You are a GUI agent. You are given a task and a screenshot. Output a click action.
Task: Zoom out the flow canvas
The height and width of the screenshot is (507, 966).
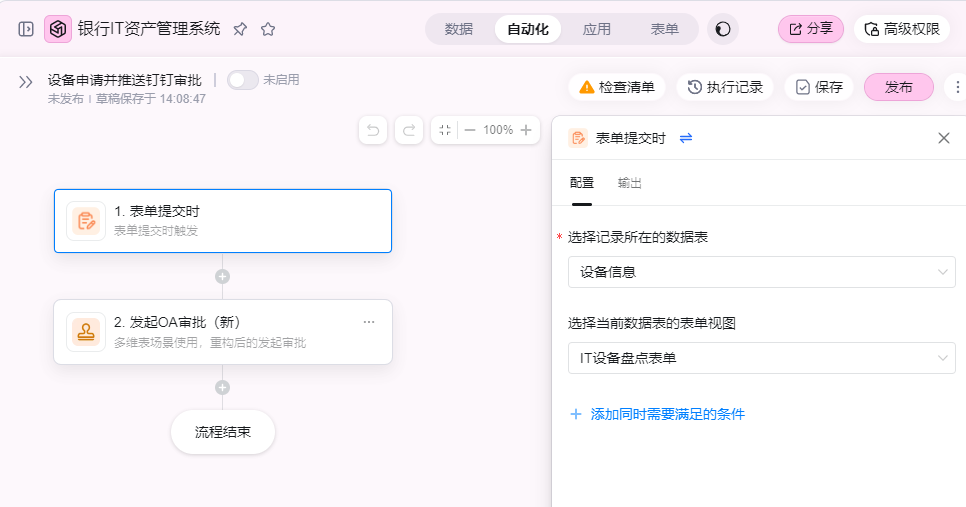[x=470, y=130]
